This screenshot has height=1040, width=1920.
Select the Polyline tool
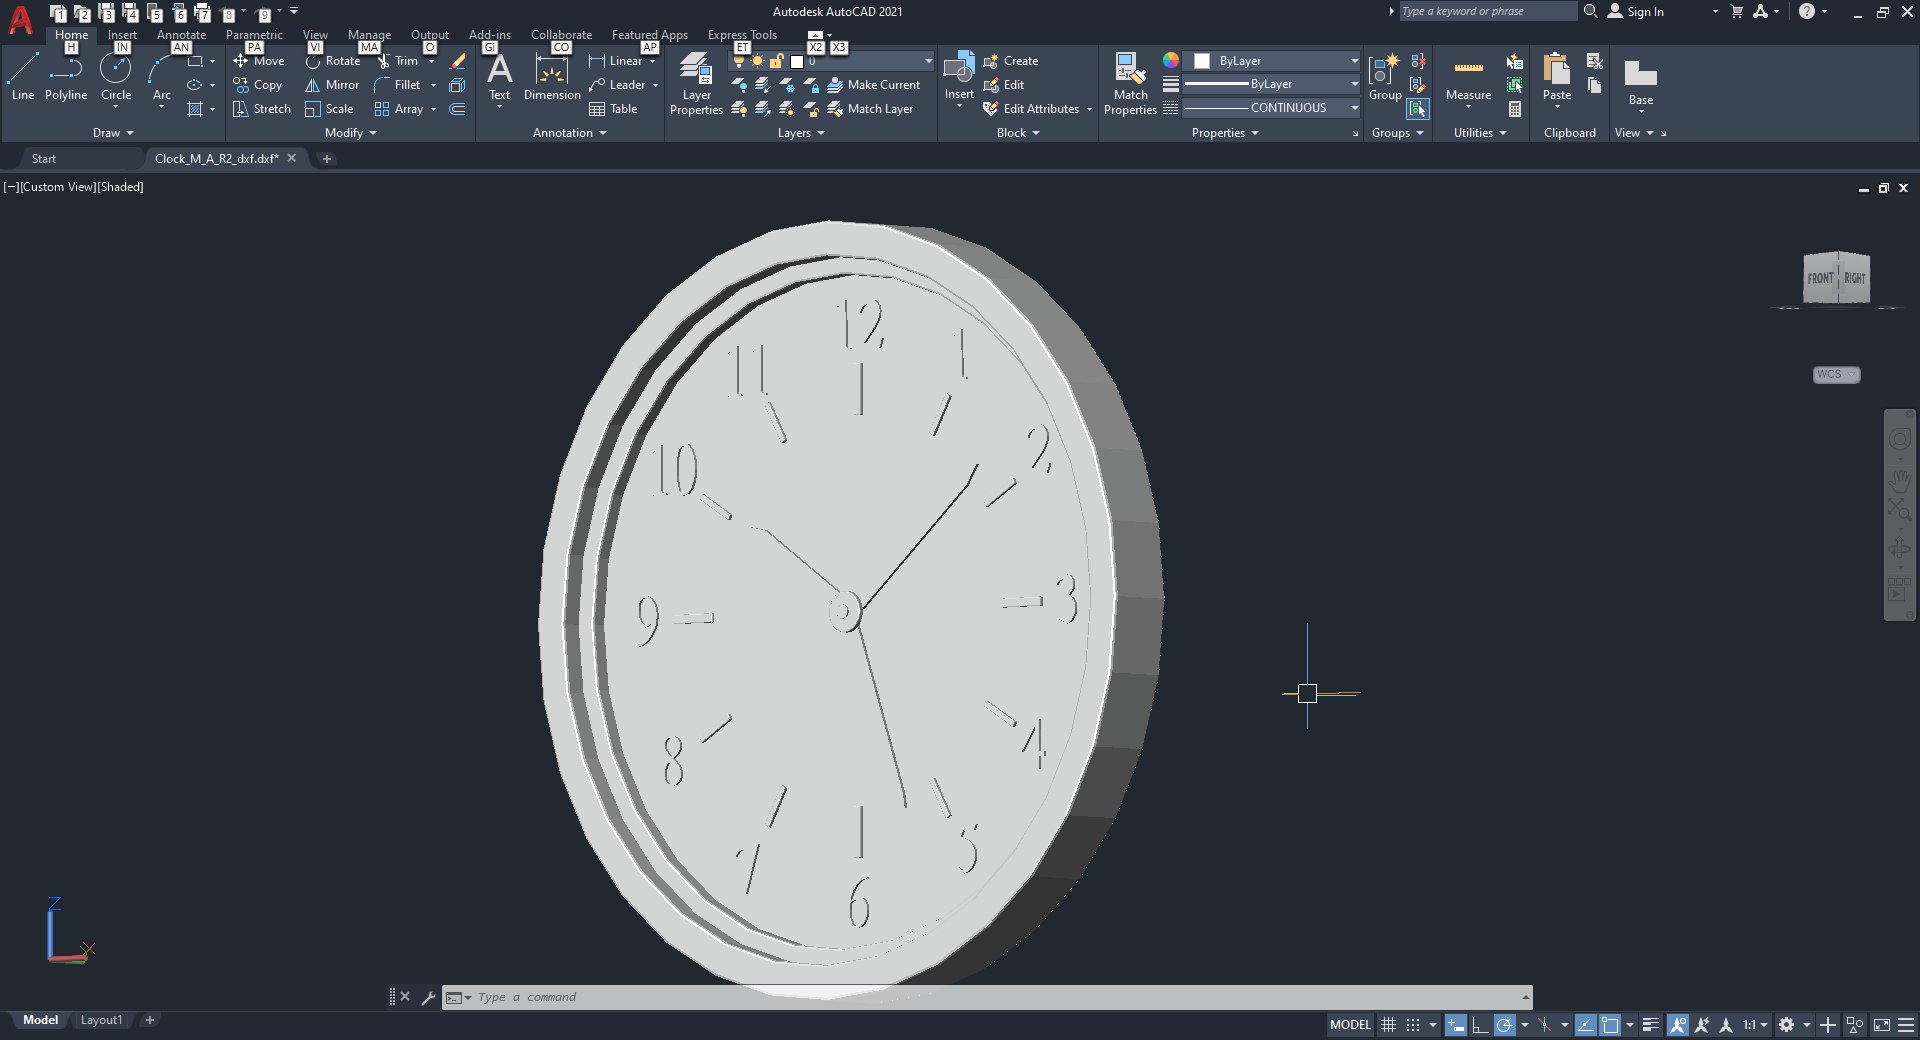66,77
